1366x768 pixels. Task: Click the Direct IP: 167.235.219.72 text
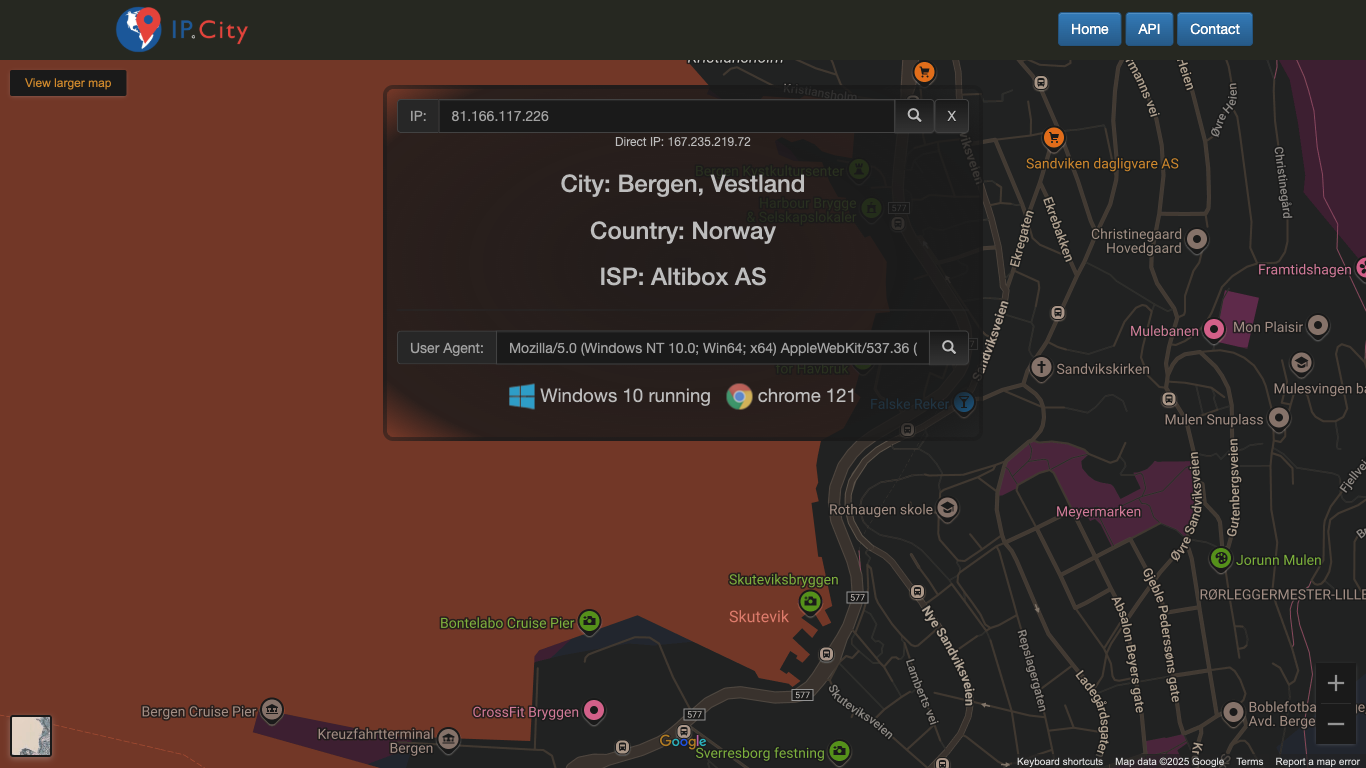click(683, 142)
